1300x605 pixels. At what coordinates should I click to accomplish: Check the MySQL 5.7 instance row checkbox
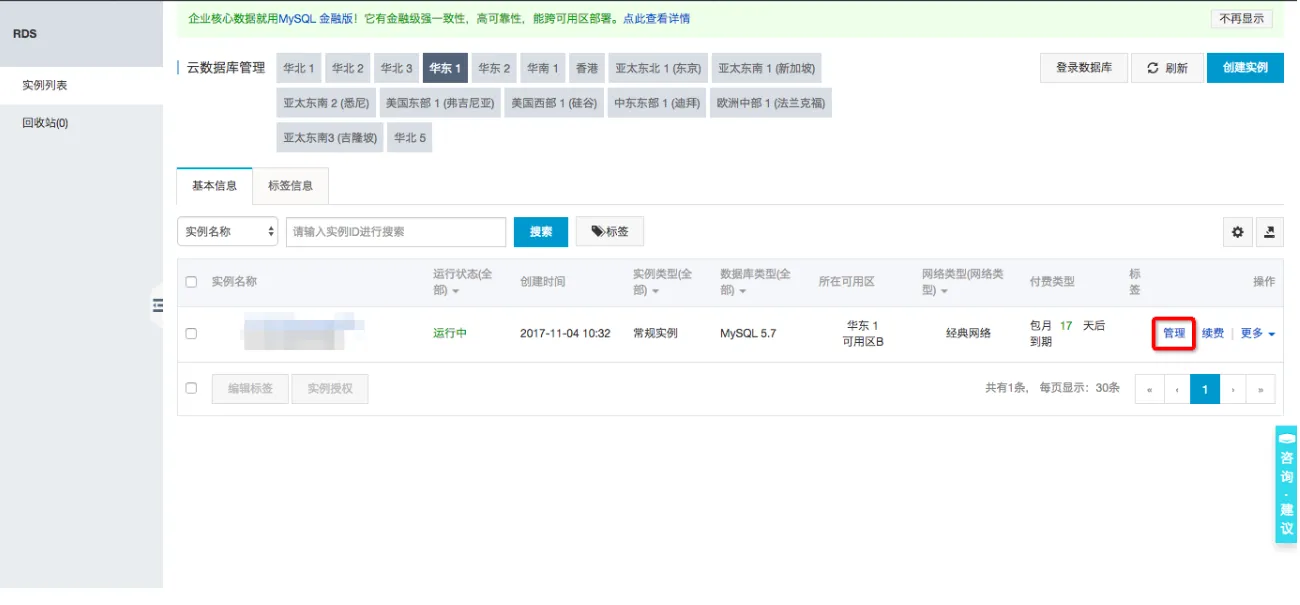191,333
